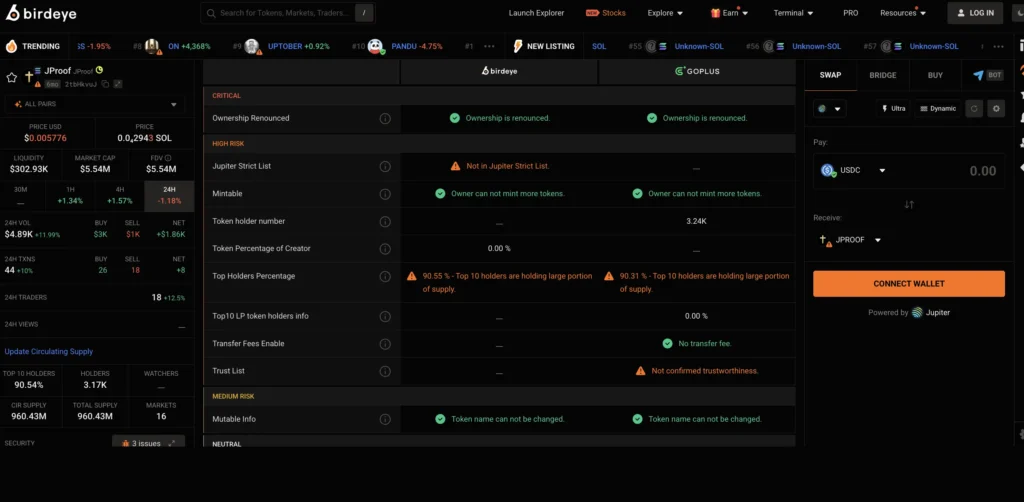The image size is (1024, 502).
Task: Swap pay and receive direction arrows
Action: coord(908,204)
